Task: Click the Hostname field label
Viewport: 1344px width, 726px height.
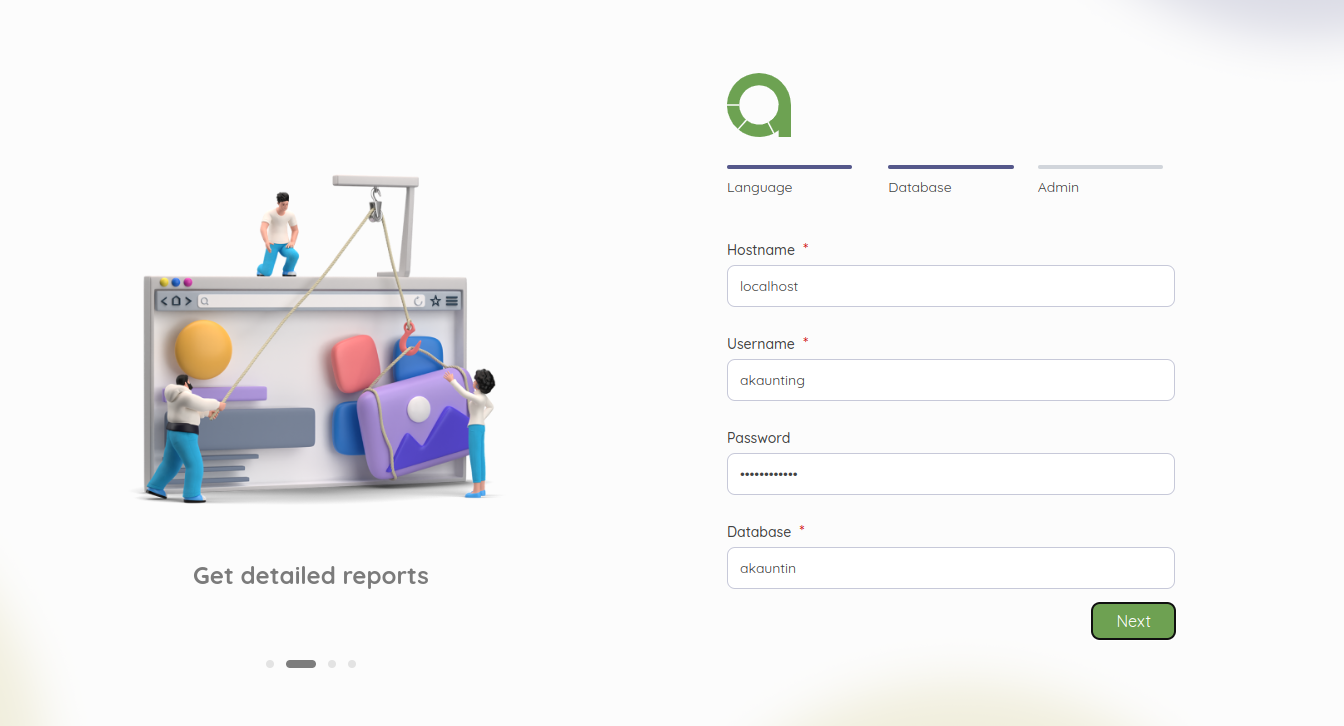Action: coord(760,250)
